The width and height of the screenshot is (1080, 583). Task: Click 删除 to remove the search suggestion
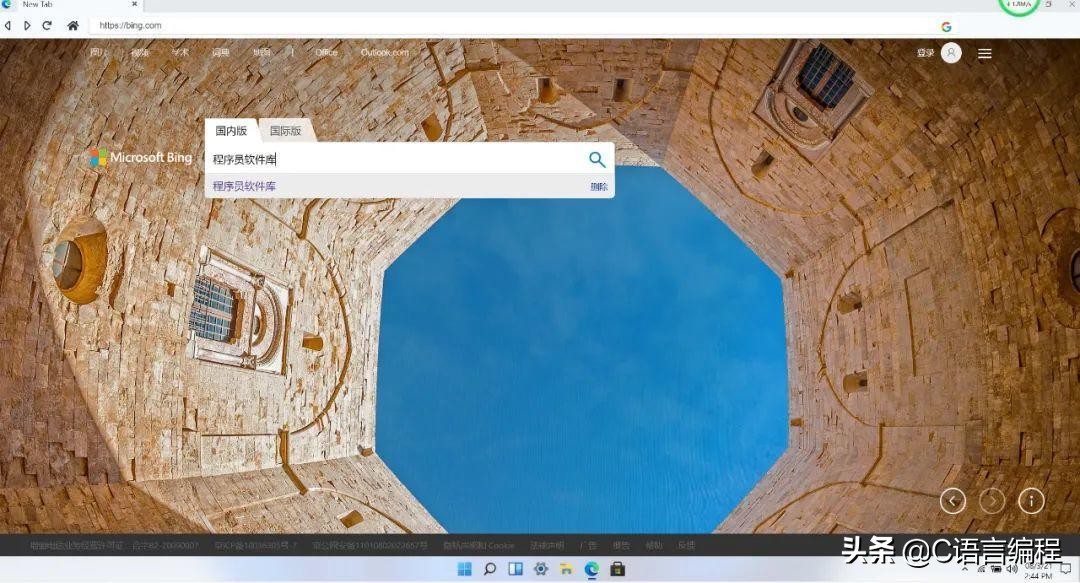coord(597,186)
